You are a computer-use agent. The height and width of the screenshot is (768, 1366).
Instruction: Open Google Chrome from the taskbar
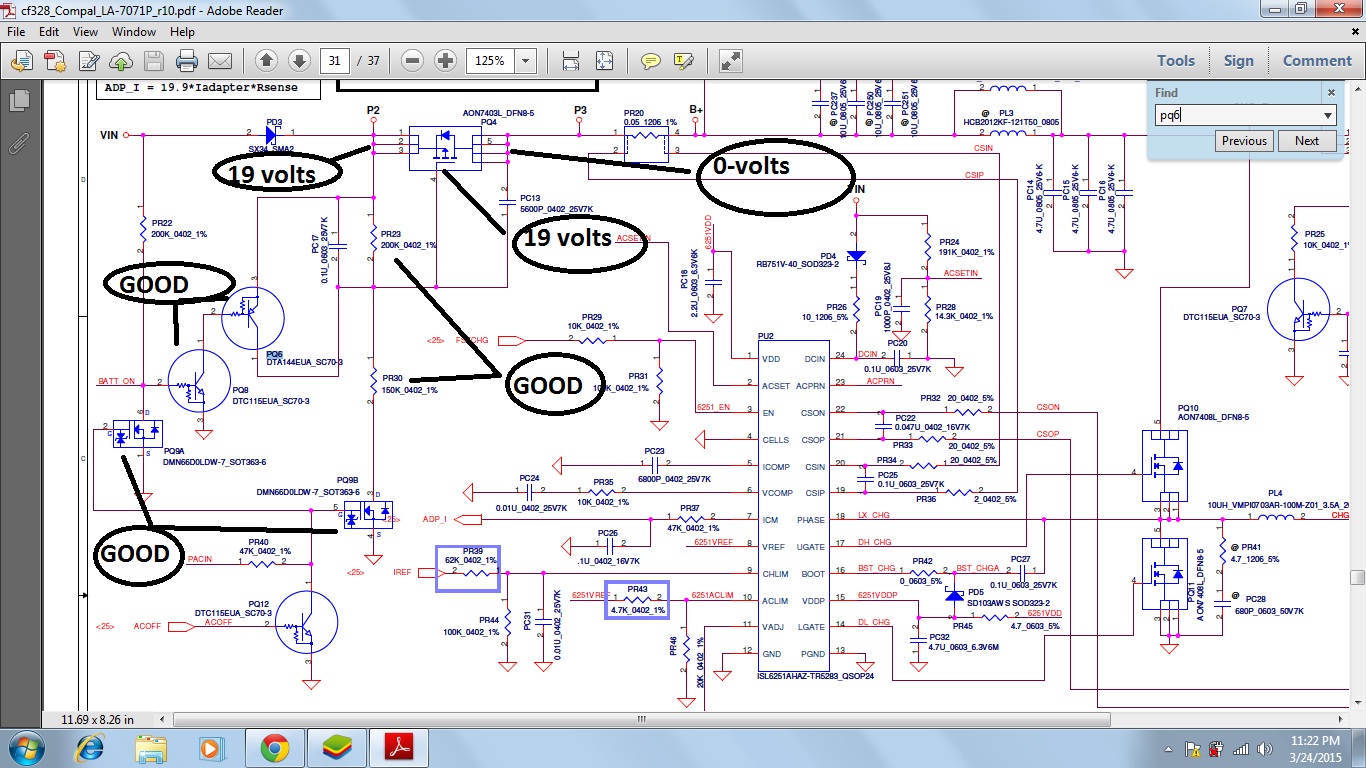pos(275,747)
